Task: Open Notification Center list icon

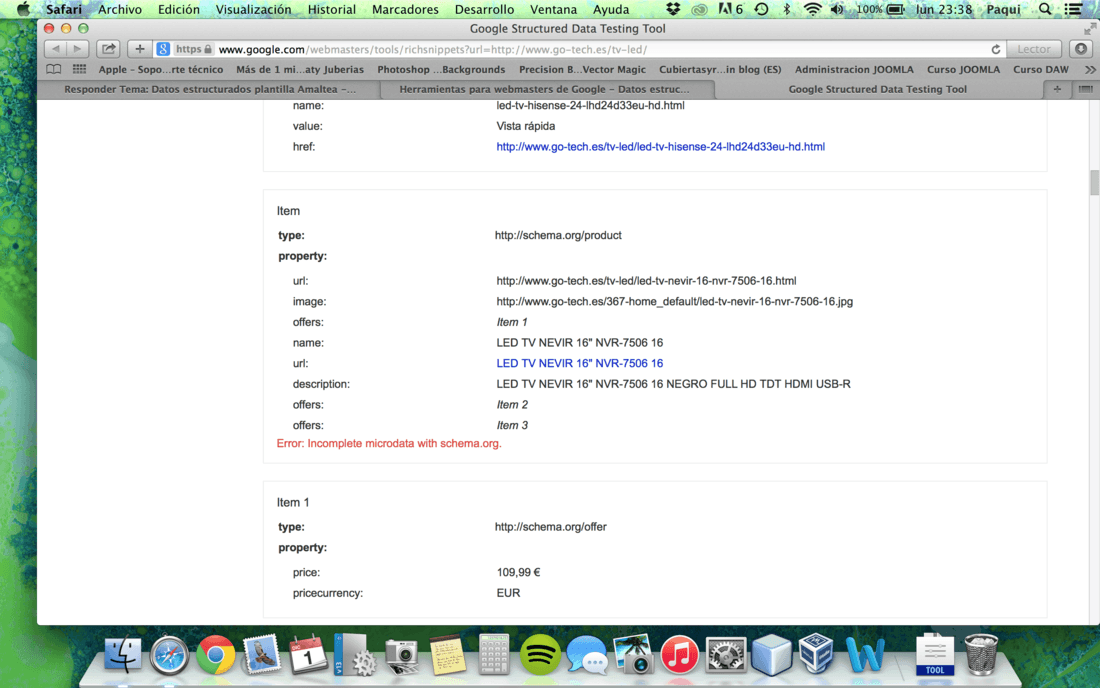Action: click(1073, 9)
